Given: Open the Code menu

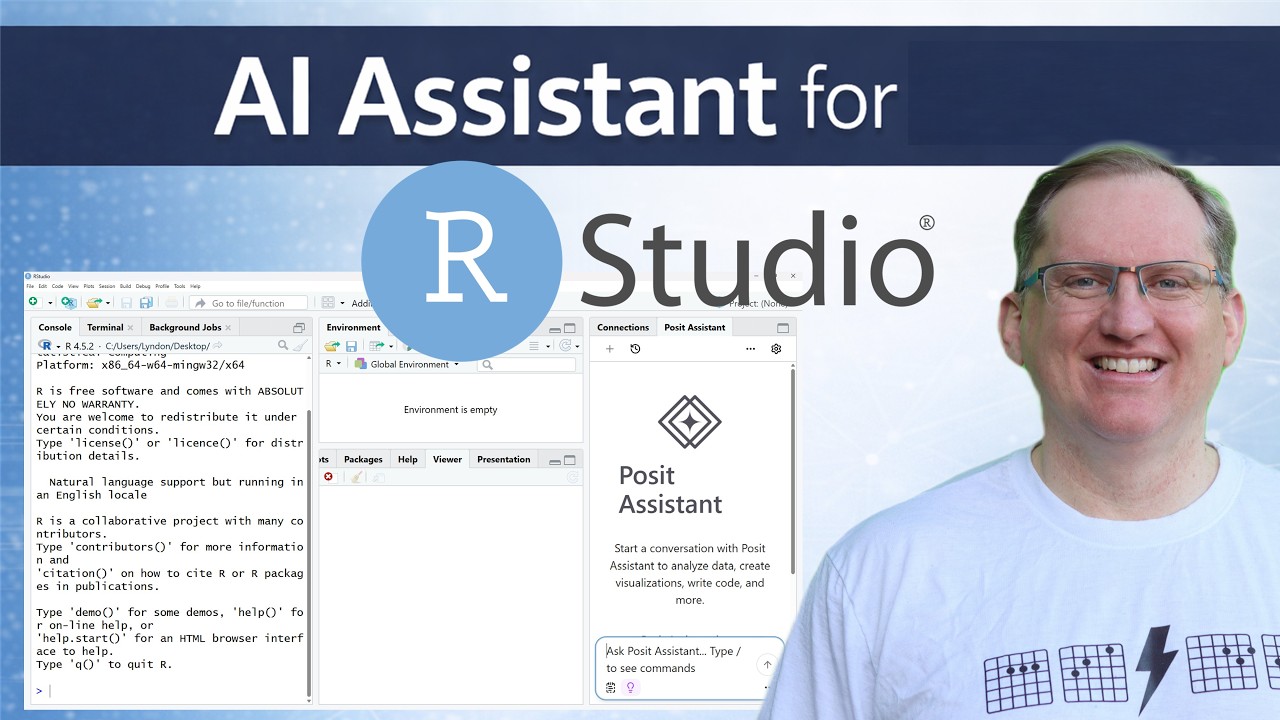Looking at the screenshot, I should click(57, 286).
